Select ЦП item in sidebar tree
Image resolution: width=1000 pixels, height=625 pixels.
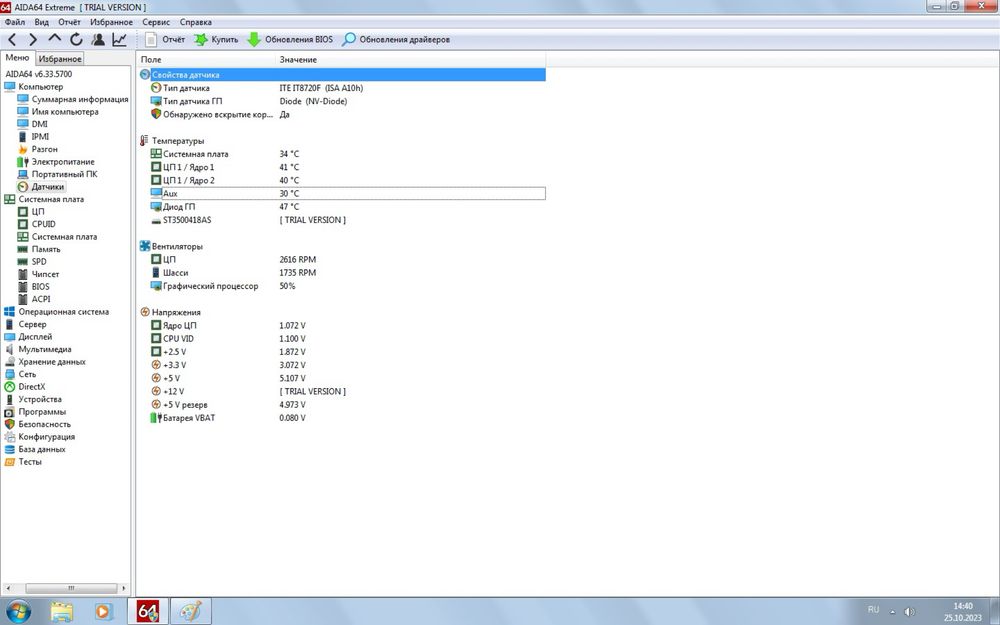pos(31,212)
